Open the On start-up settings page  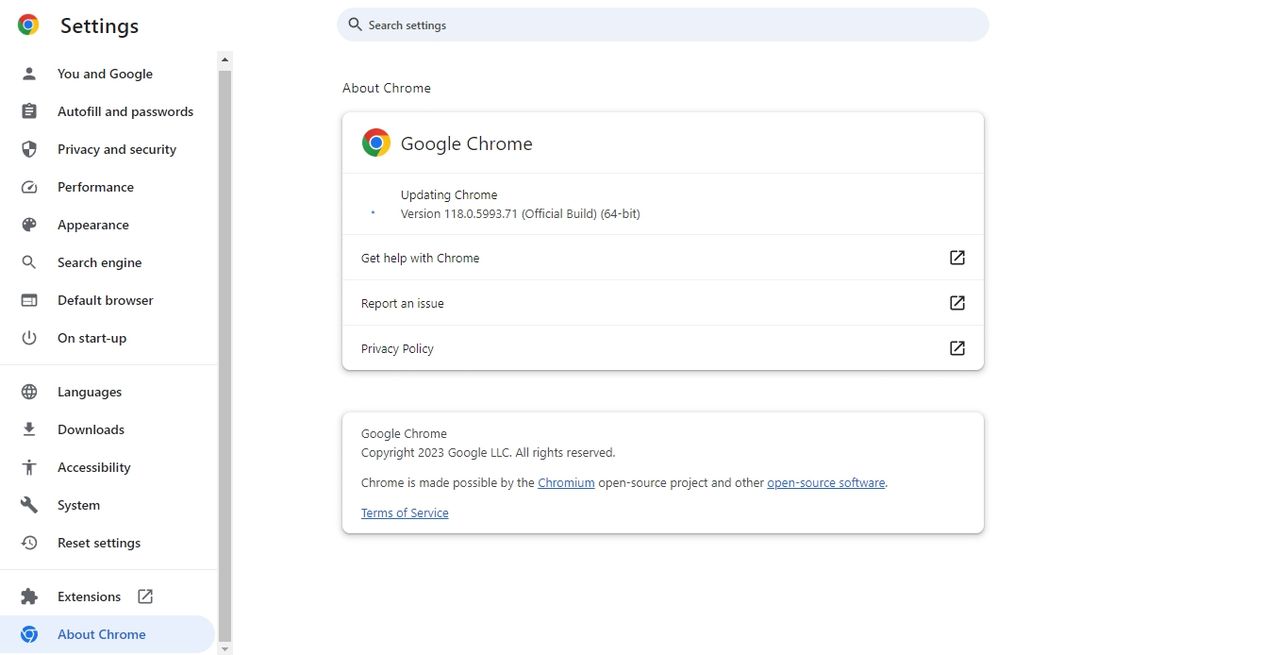pos(92,338)
